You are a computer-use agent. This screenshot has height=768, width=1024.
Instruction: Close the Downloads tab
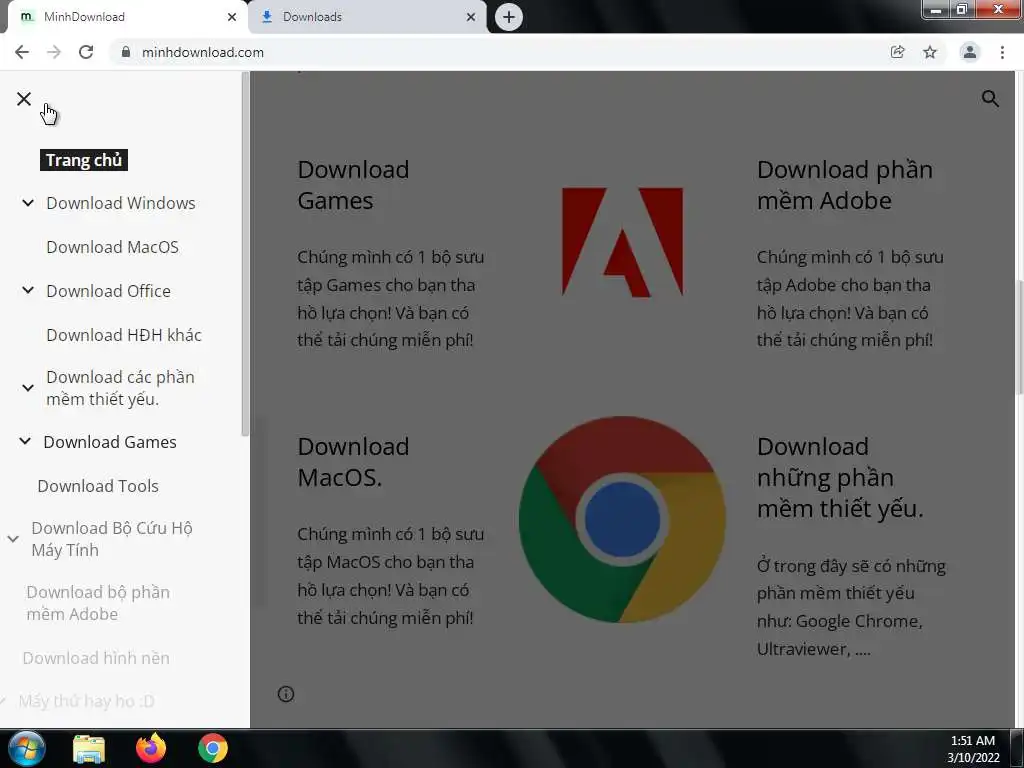(x=471, y=17)
